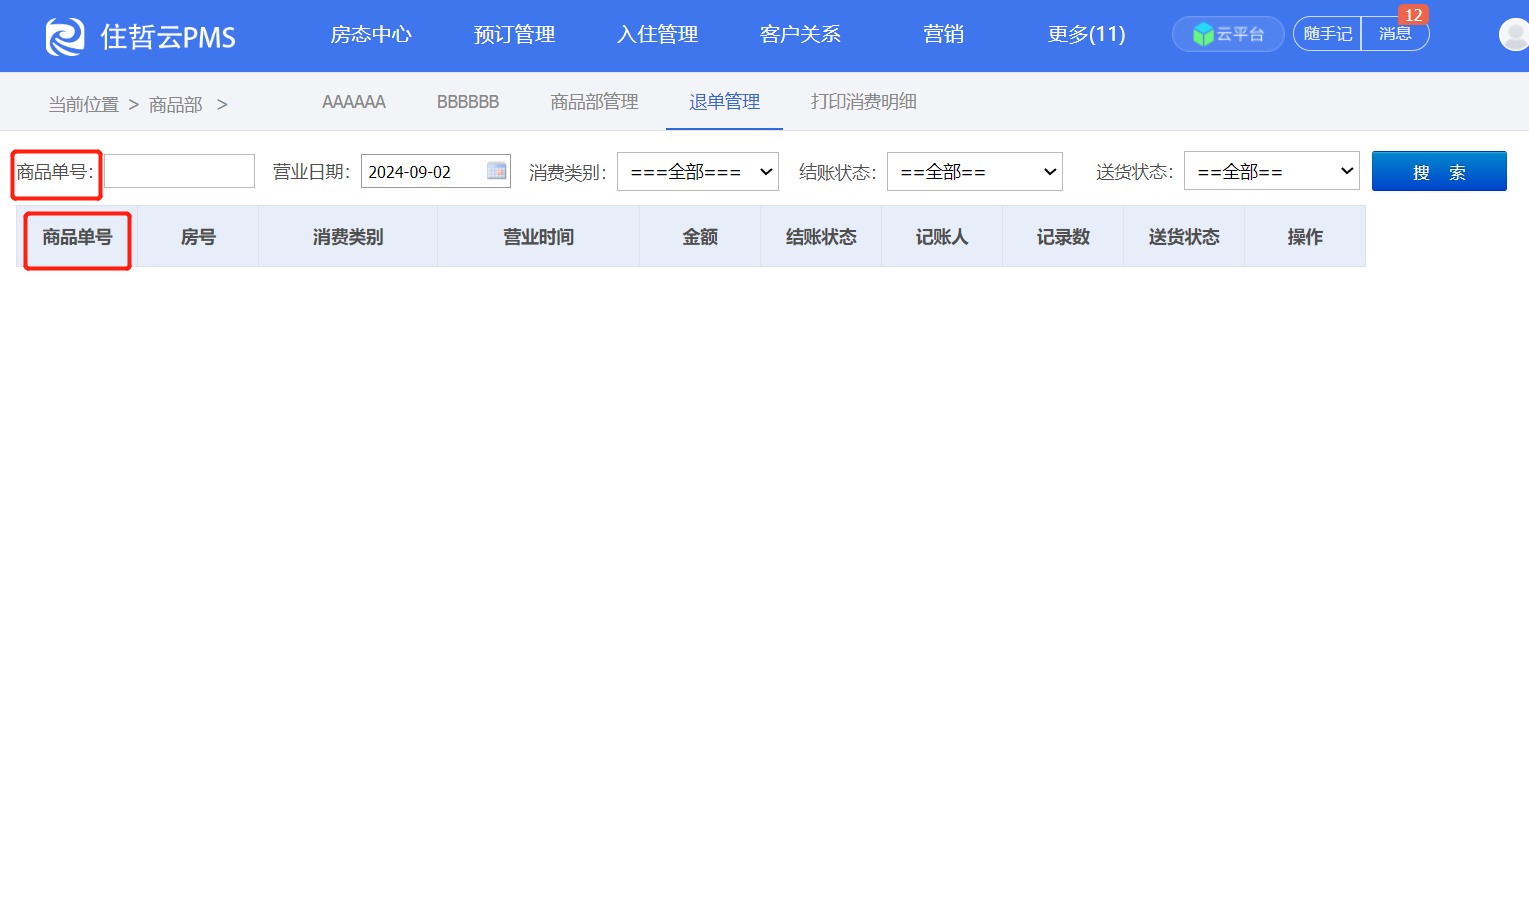Click the 消费类别 column header
The image size is (1529, 917).
[348, 237]
